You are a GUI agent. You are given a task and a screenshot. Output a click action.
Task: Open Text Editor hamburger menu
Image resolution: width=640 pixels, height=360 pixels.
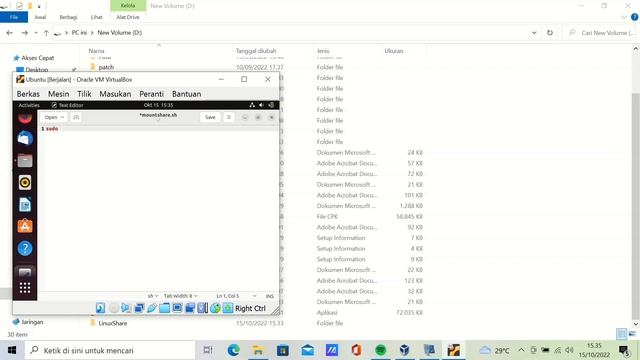point(229,117)
